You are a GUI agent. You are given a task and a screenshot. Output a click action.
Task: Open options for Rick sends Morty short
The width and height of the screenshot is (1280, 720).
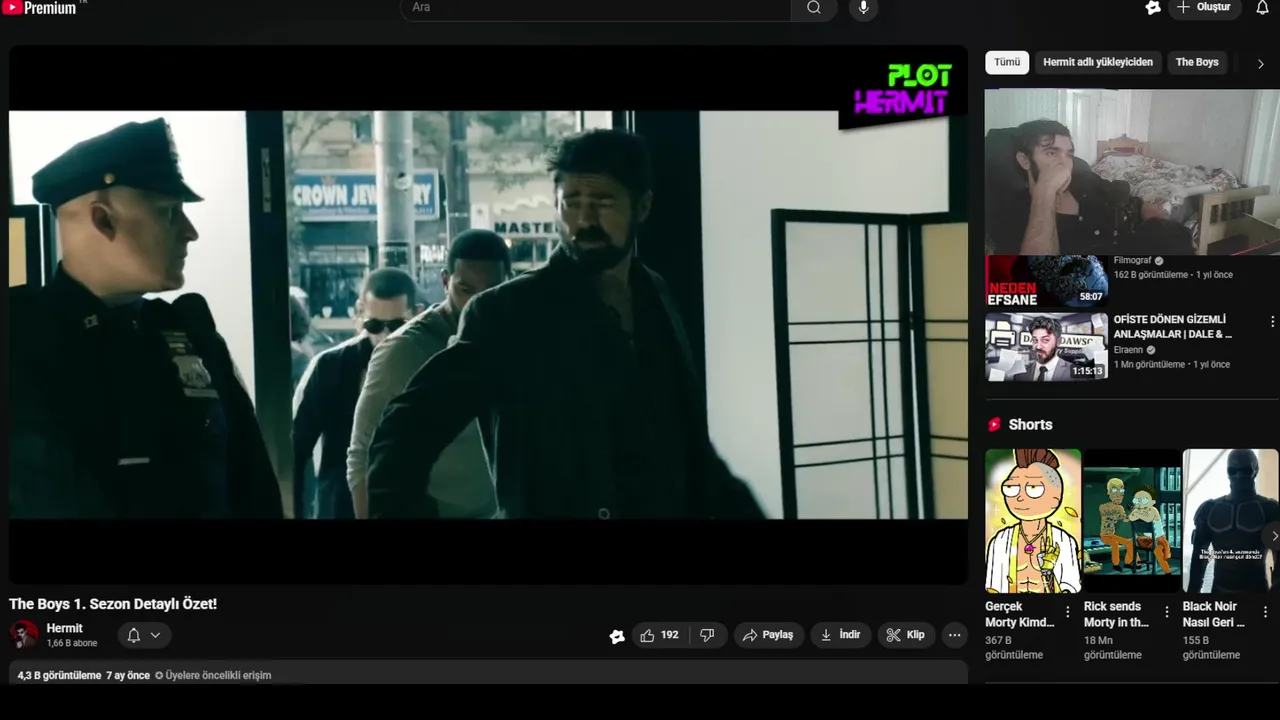[1166, 612]
